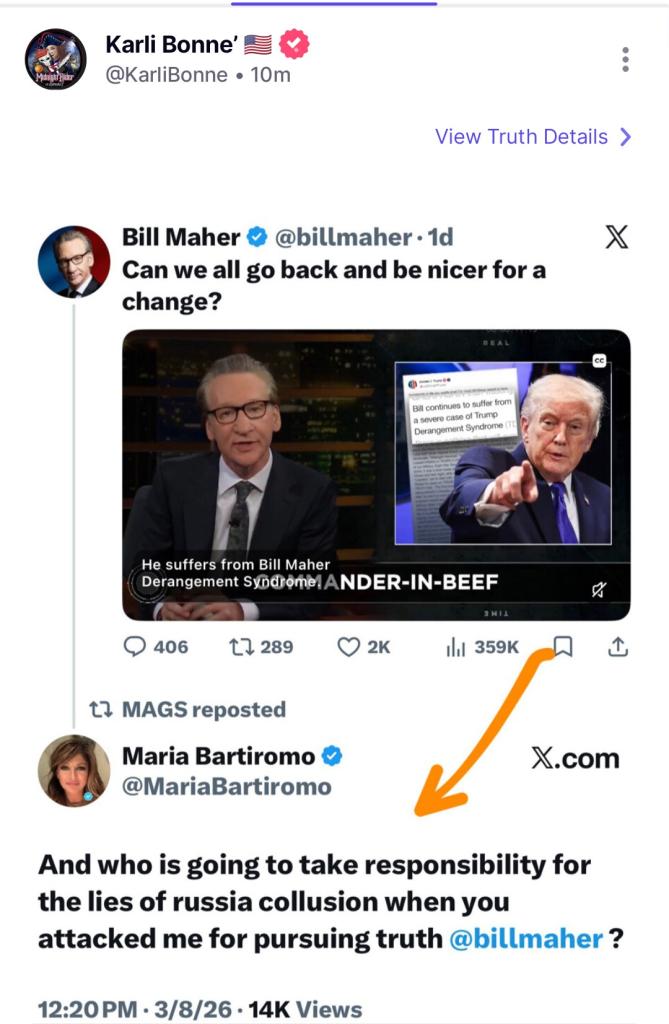The height and width of the screenshot is (1024, 669).
Task: Bookmark Bill Maher's post
Action: (563, 647)
